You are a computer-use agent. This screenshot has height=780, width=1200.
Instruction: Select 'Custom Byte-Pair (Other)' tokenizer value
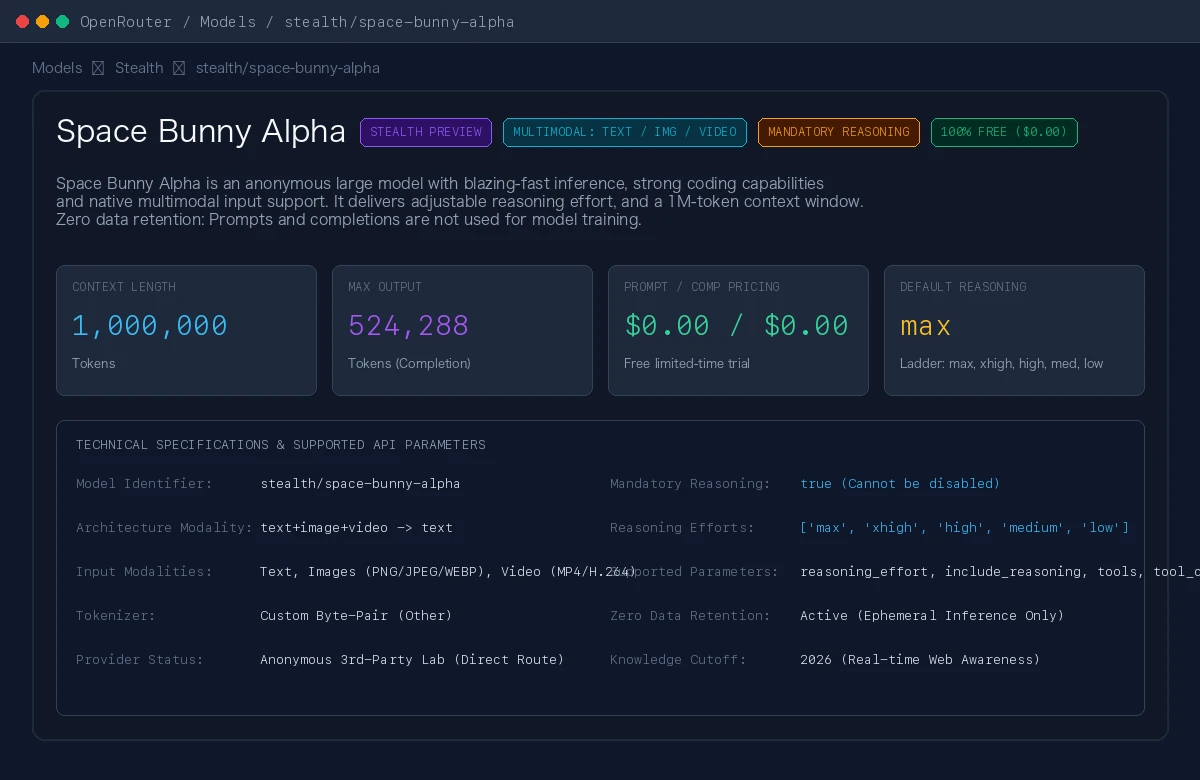click(x=356, y=615)
